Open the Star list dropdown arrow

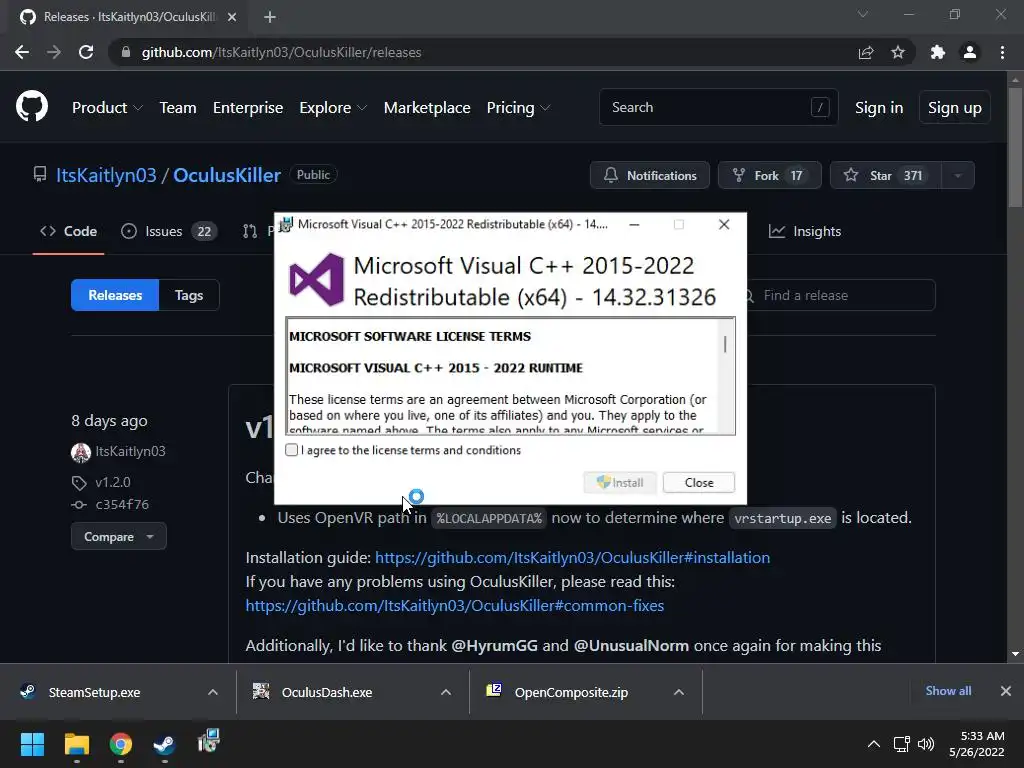(x=958, y=175)
